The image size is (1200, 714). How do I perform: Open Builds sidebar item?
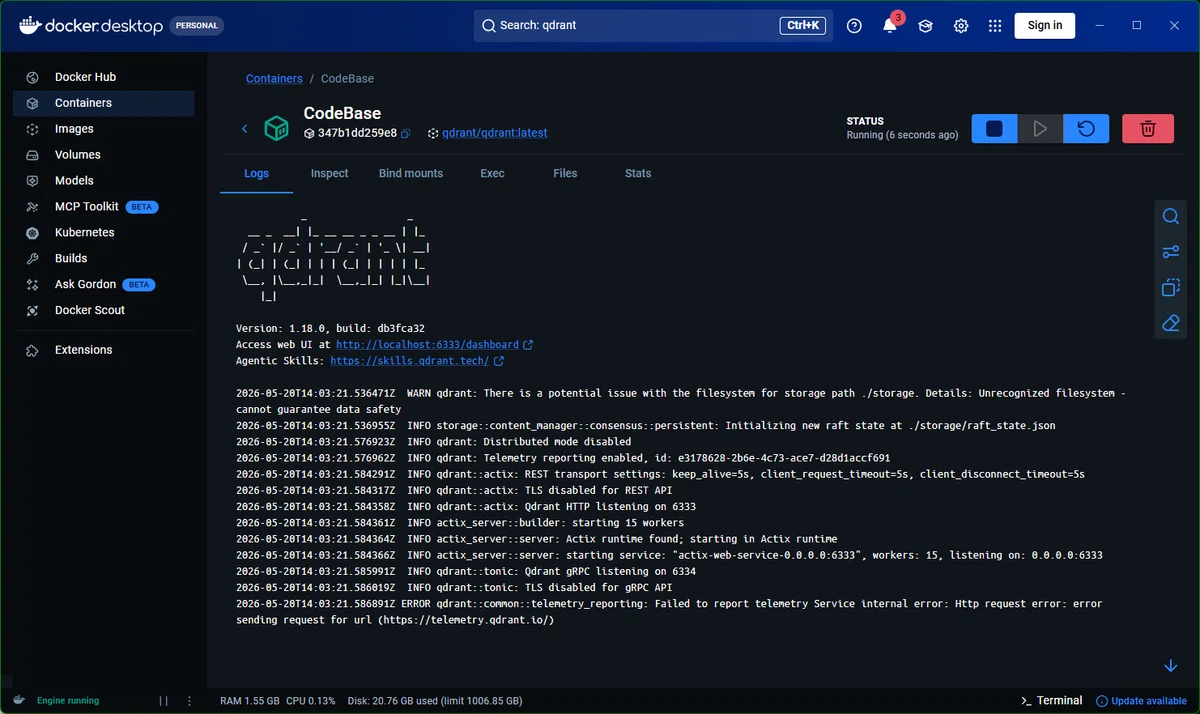[103, 258]
